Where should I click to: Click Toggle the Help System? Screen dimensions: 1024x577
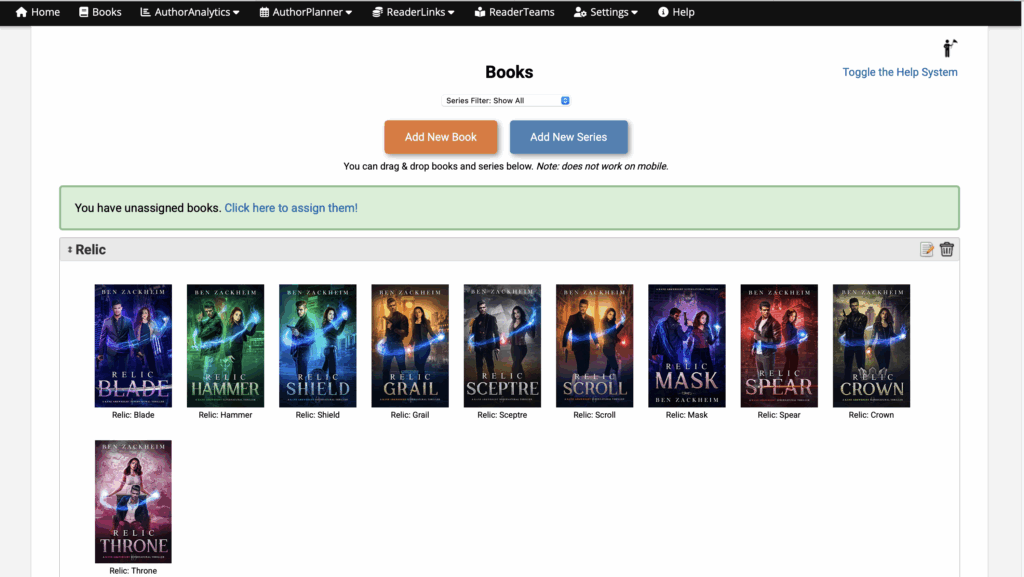coord(899,71)
